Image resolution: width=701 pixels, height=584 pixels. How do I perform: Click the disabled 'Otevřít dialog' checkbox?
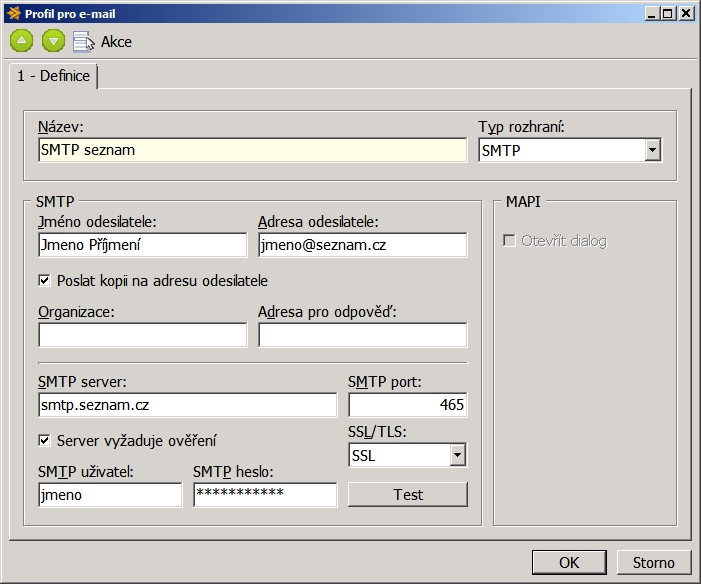point(510,241)
